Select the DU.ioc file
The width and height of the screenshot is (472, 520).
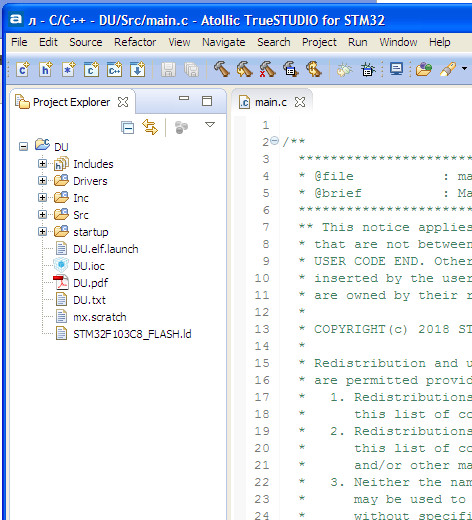coord(89,266)
